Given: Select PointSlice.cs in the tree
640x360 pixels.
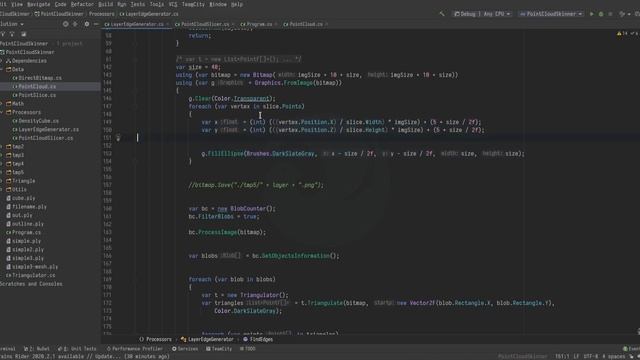Looking at the screenshot, I should pos(34,95).
